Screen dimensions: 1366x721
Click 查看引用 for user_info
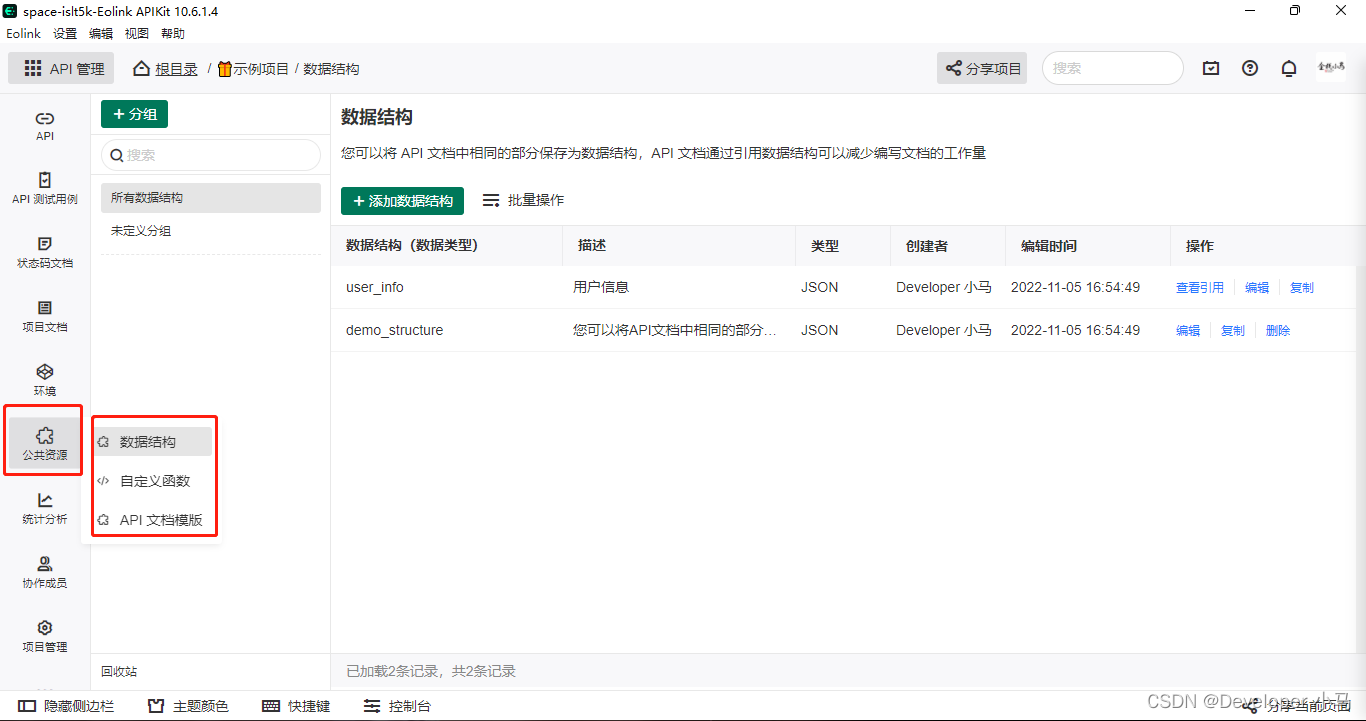point(1200,287)
